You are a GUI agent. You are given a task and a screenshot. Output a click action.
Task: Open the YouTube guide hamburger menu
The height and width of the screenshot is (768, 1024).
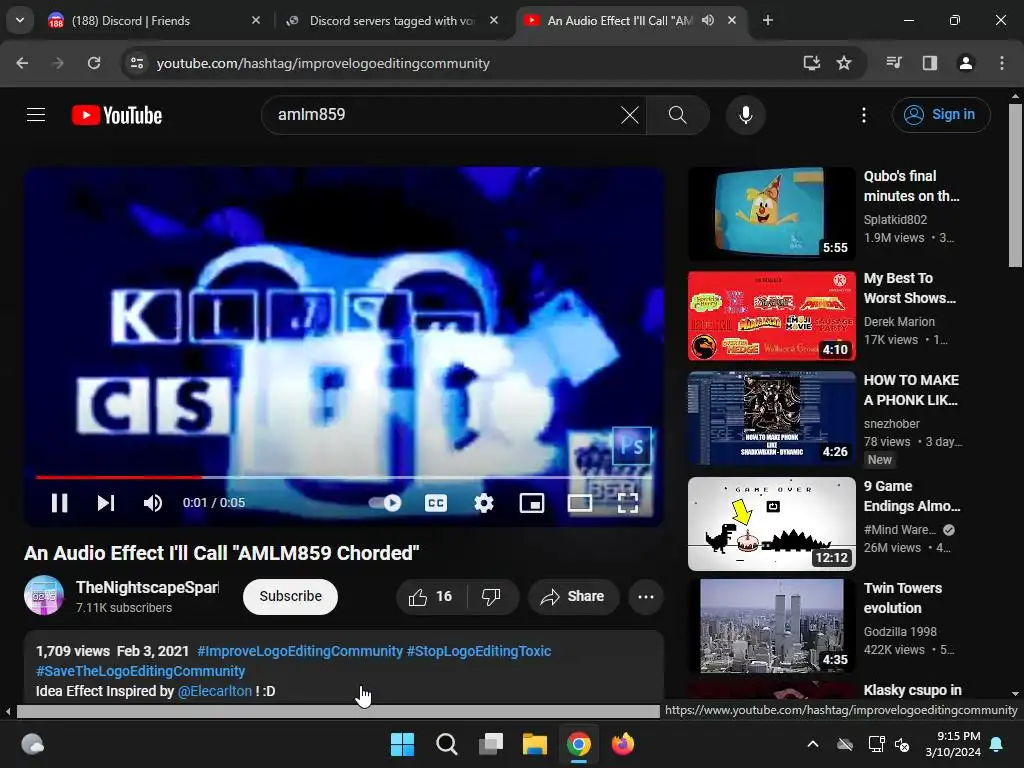(36, 115)
